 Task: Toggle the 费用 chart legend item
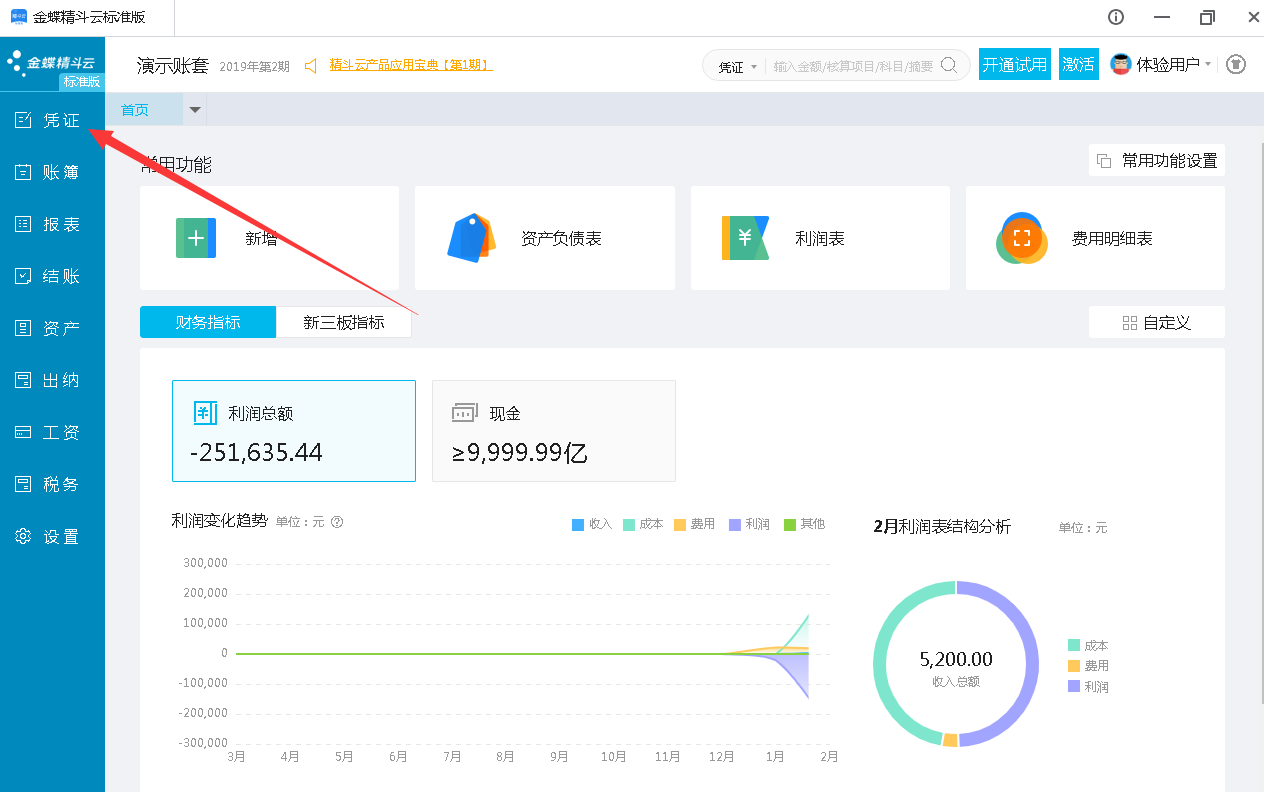coord(695,523)
